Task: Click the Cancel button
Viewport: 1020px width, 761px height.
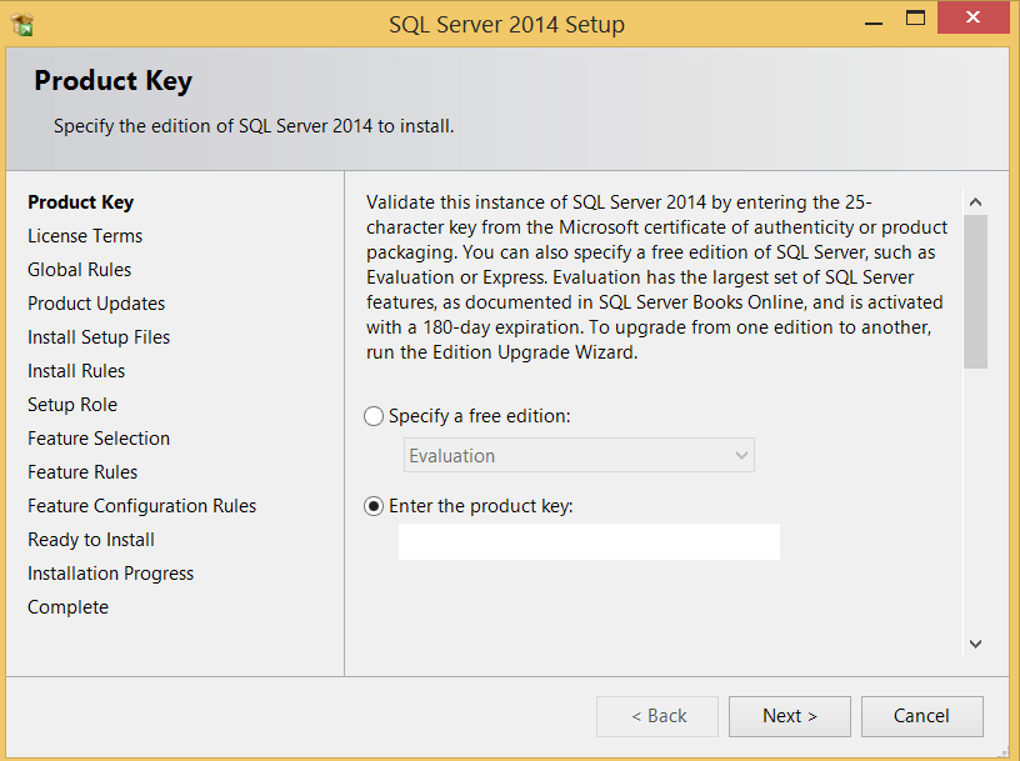Action: [922, 716]
